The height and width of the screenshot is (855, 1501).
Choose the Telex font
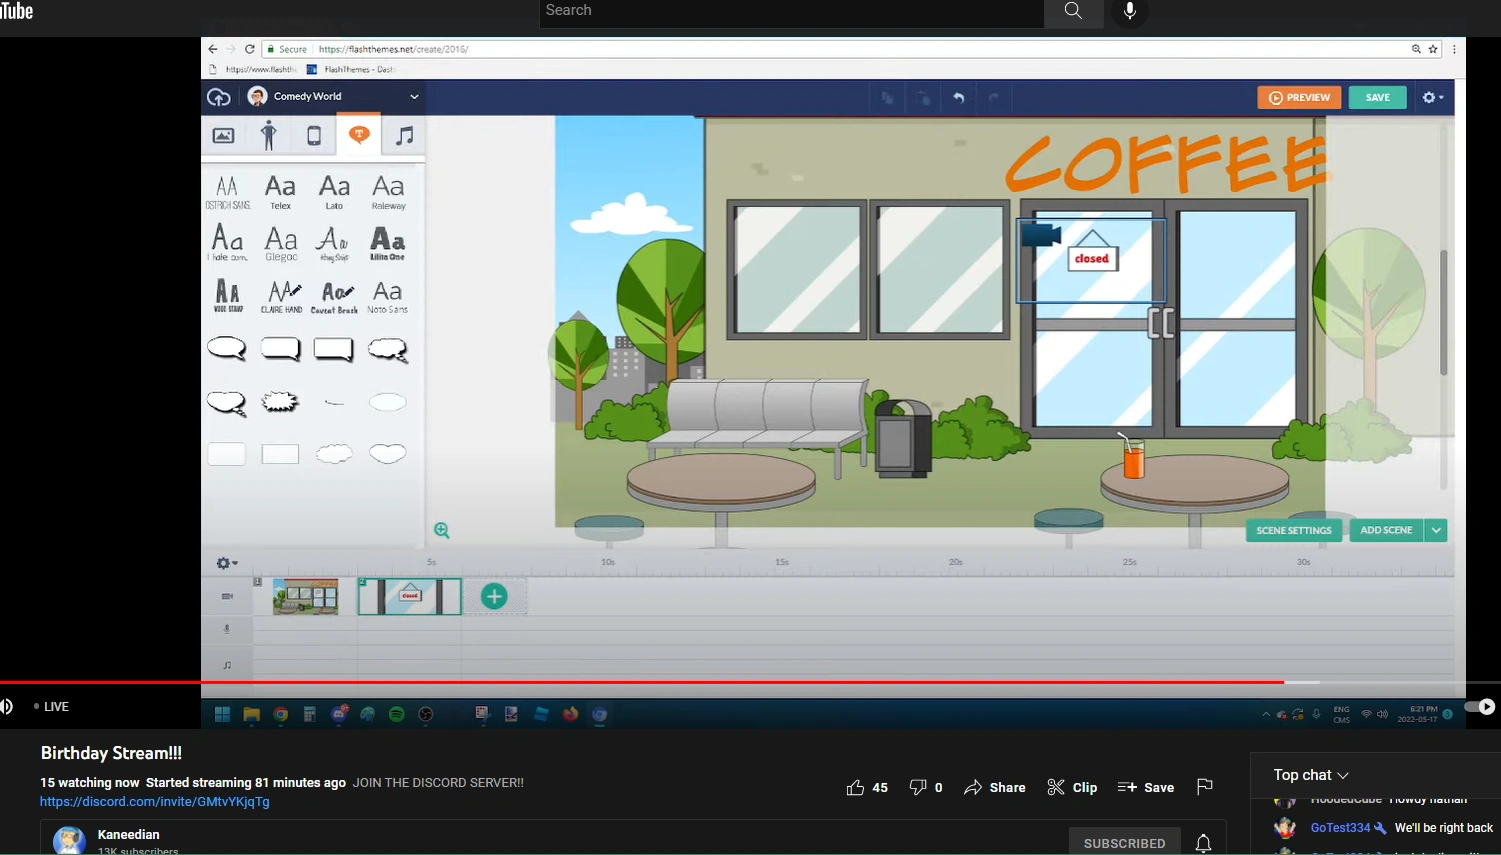280,192
